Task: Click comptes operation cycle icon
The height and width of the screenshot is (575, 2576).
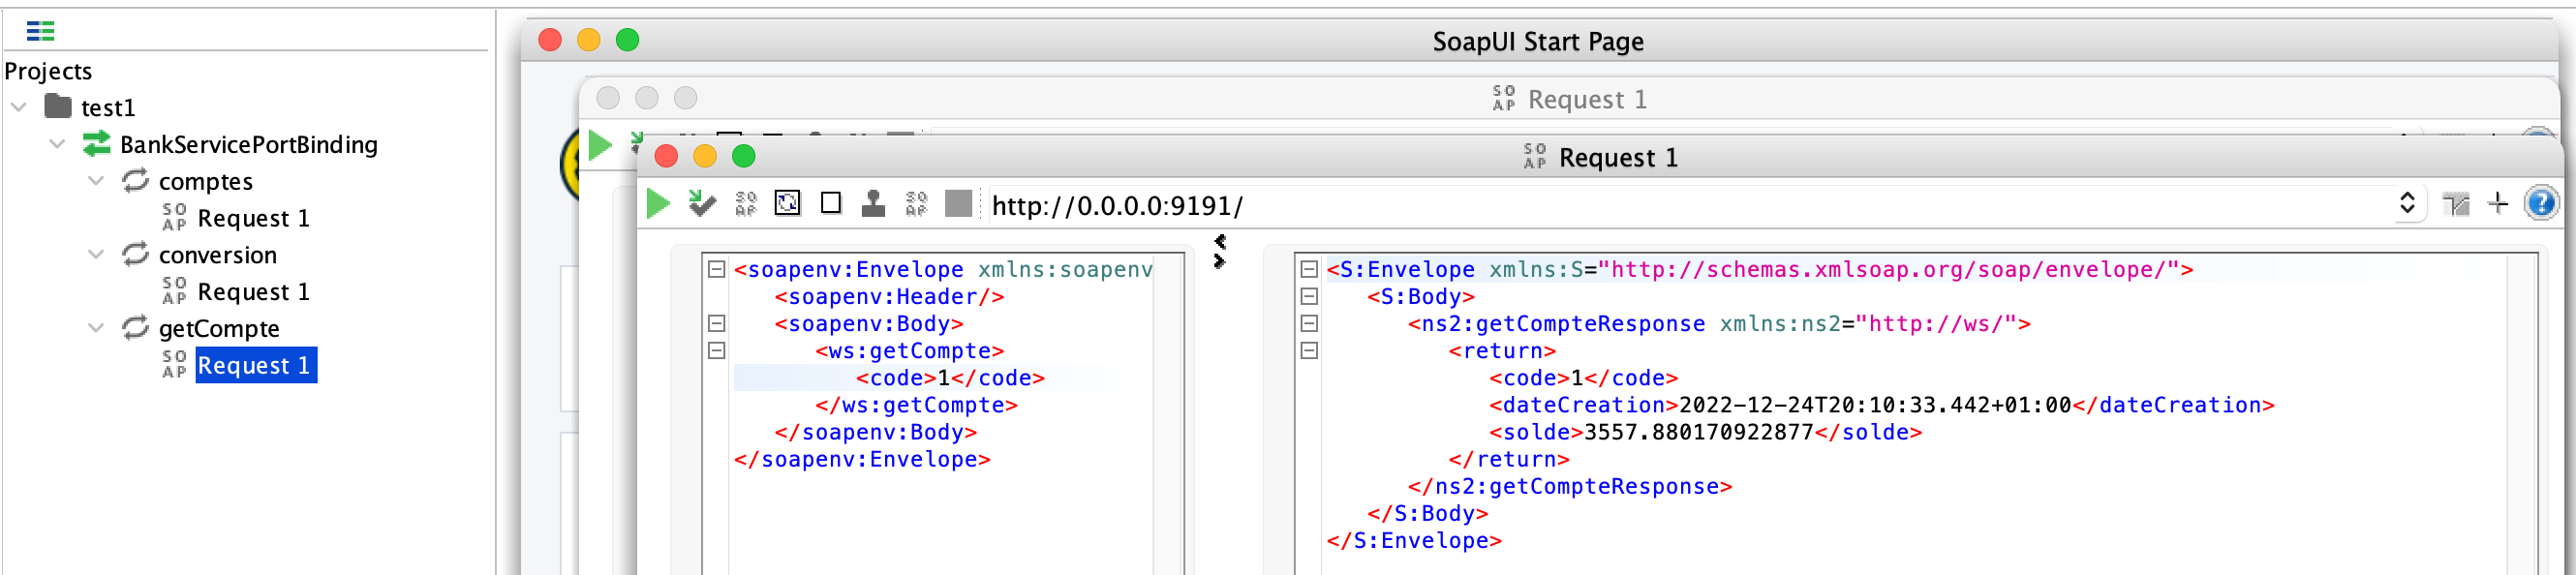Action: (x=135, y=181)
